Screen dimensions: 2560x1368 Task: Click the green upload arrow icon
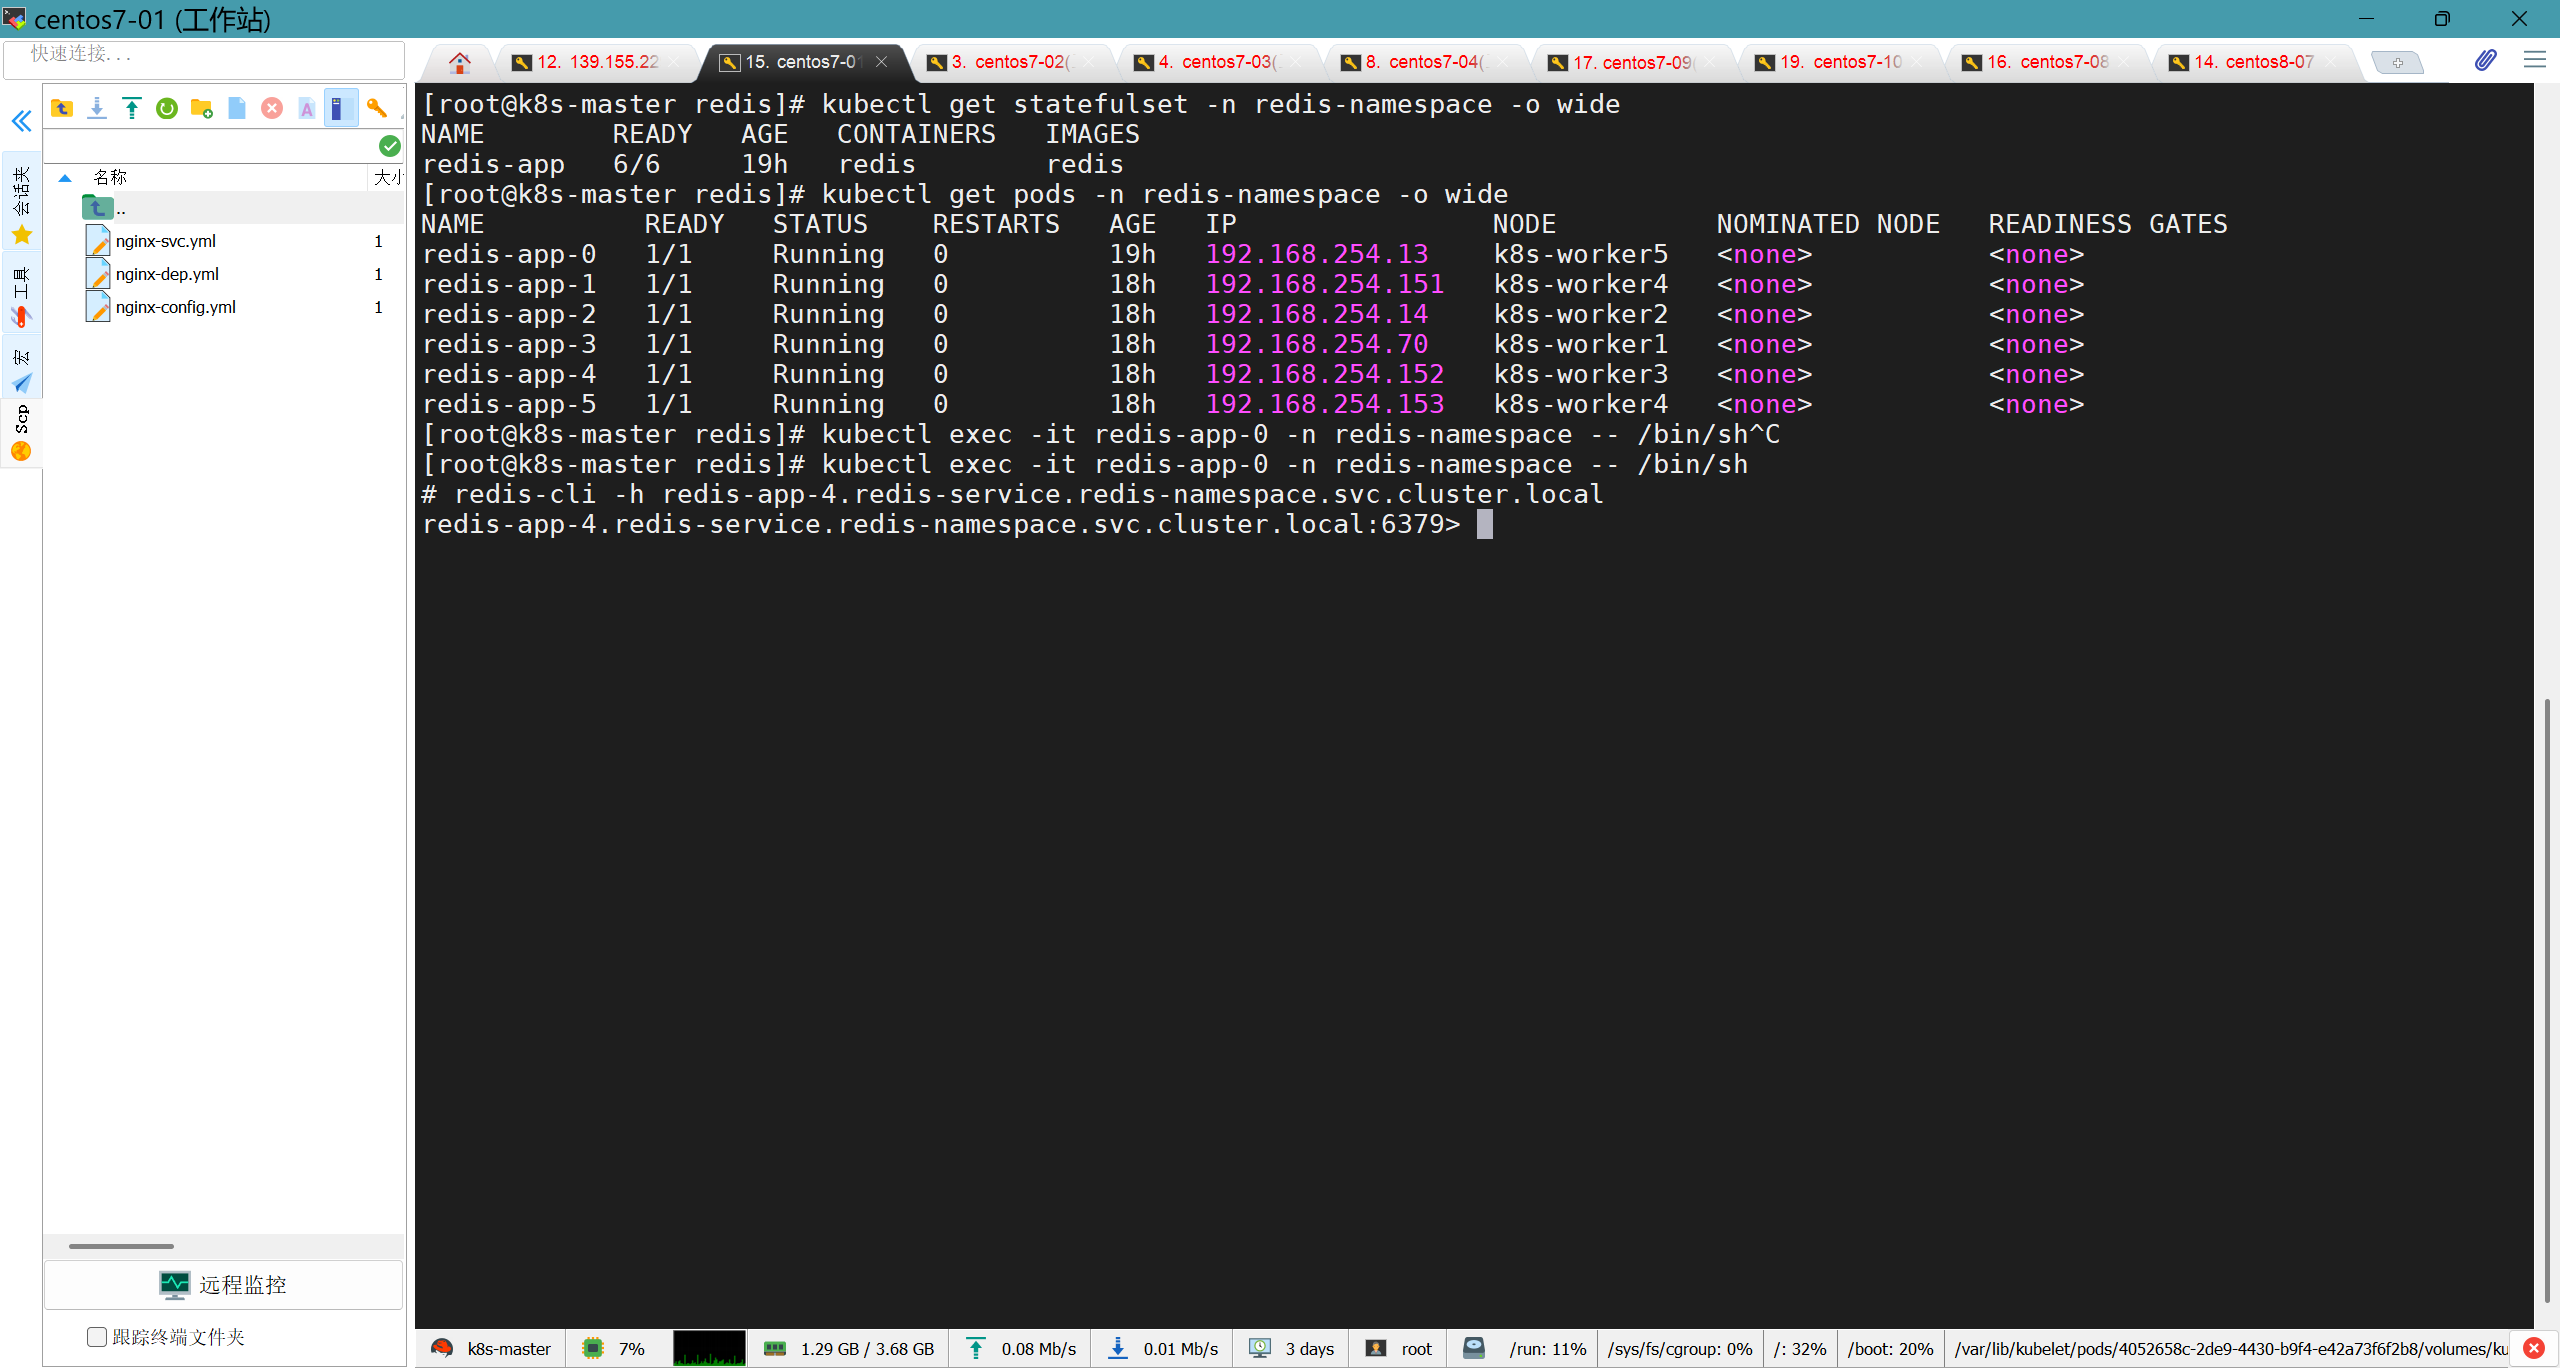point(132,108)
